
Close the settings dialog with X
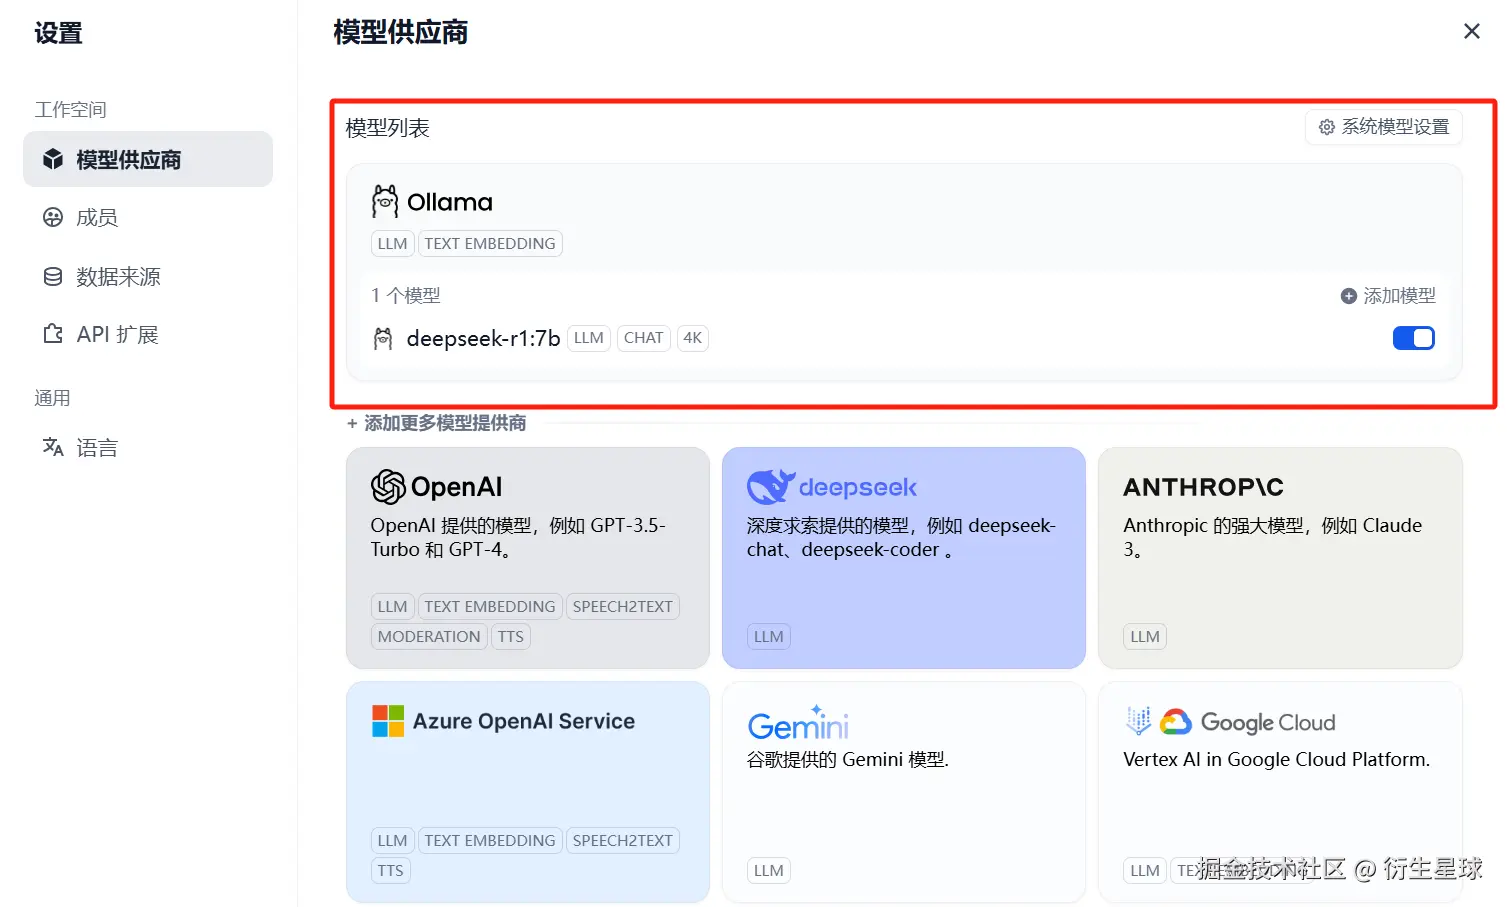[x=1471, y=31]
